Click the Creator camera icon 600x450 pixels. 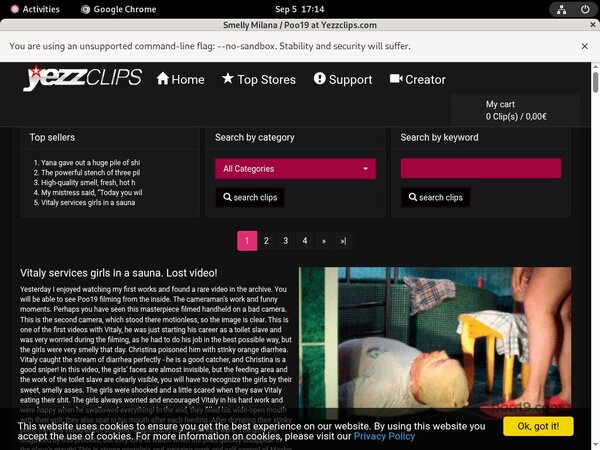pyautogui.click(x=396, y=79)
